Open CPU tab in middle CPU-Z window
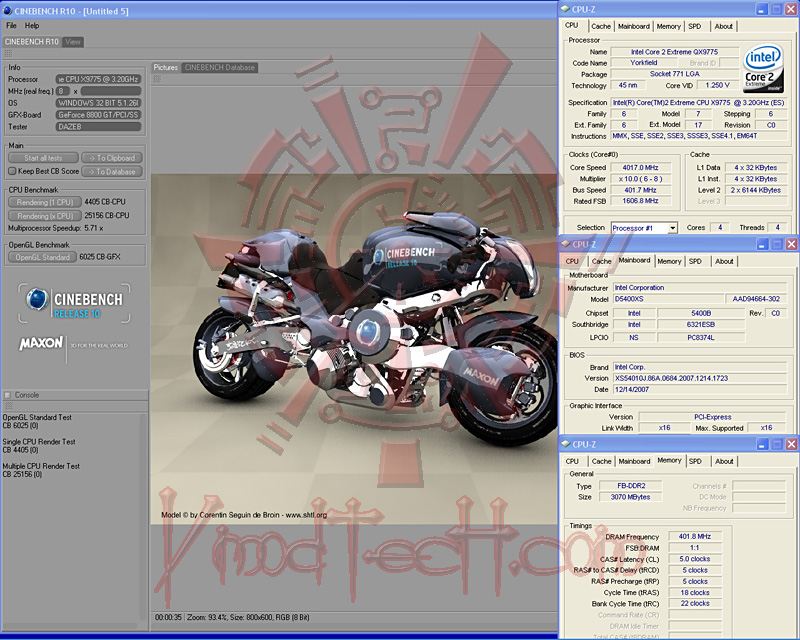Viewport: 800px width, 640px height. (572, 261)
